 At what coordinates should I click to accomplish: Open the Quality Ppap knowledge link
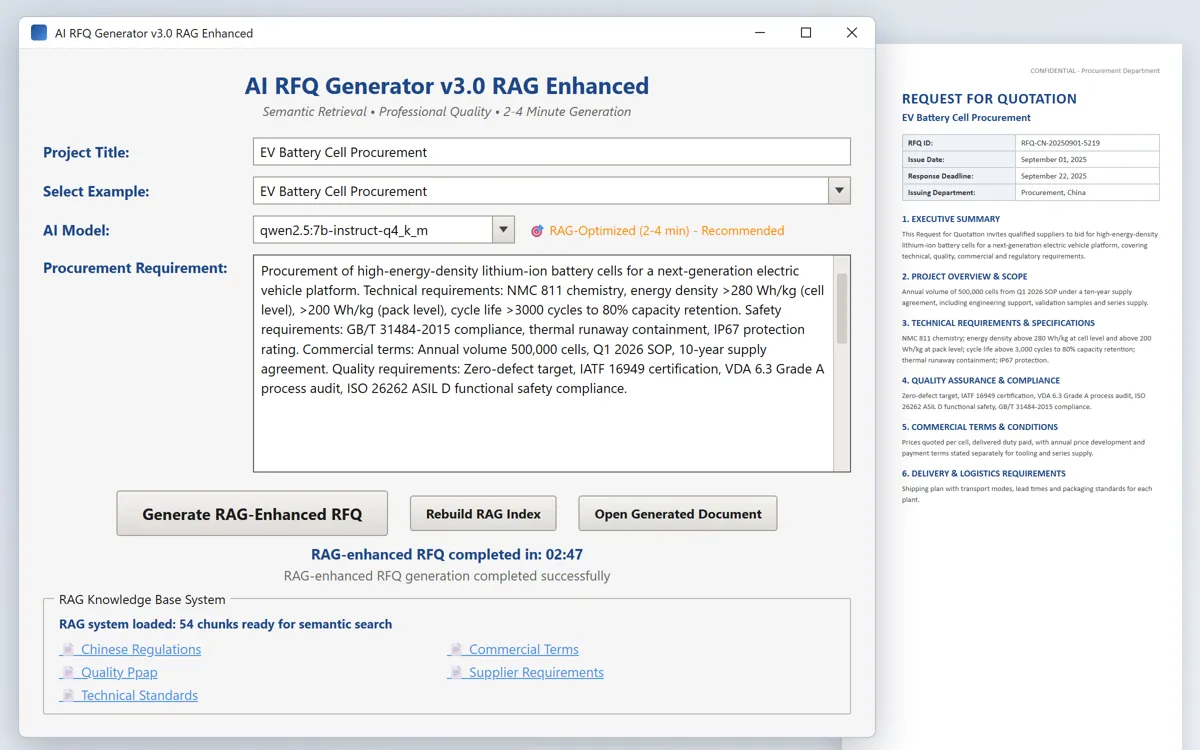coord(119,672)
